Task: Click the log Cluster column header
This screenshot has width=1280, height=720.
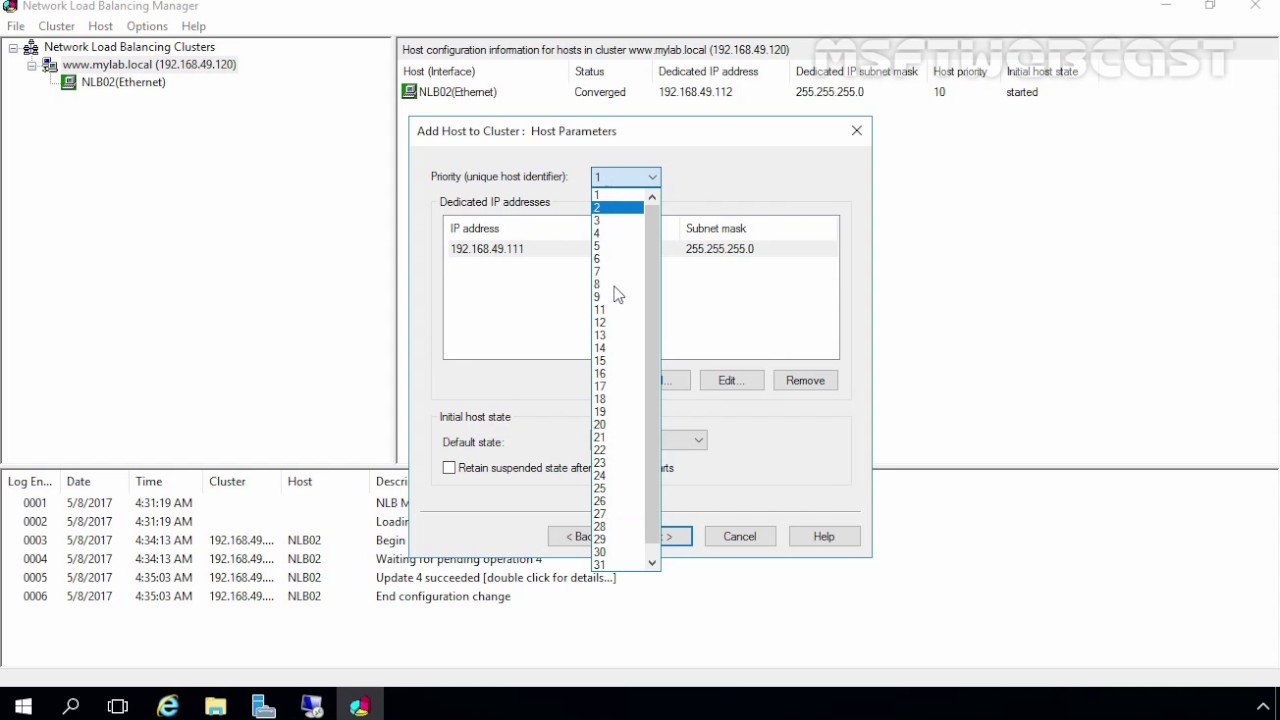Action: pyautogui.click(x=242, y=482)
